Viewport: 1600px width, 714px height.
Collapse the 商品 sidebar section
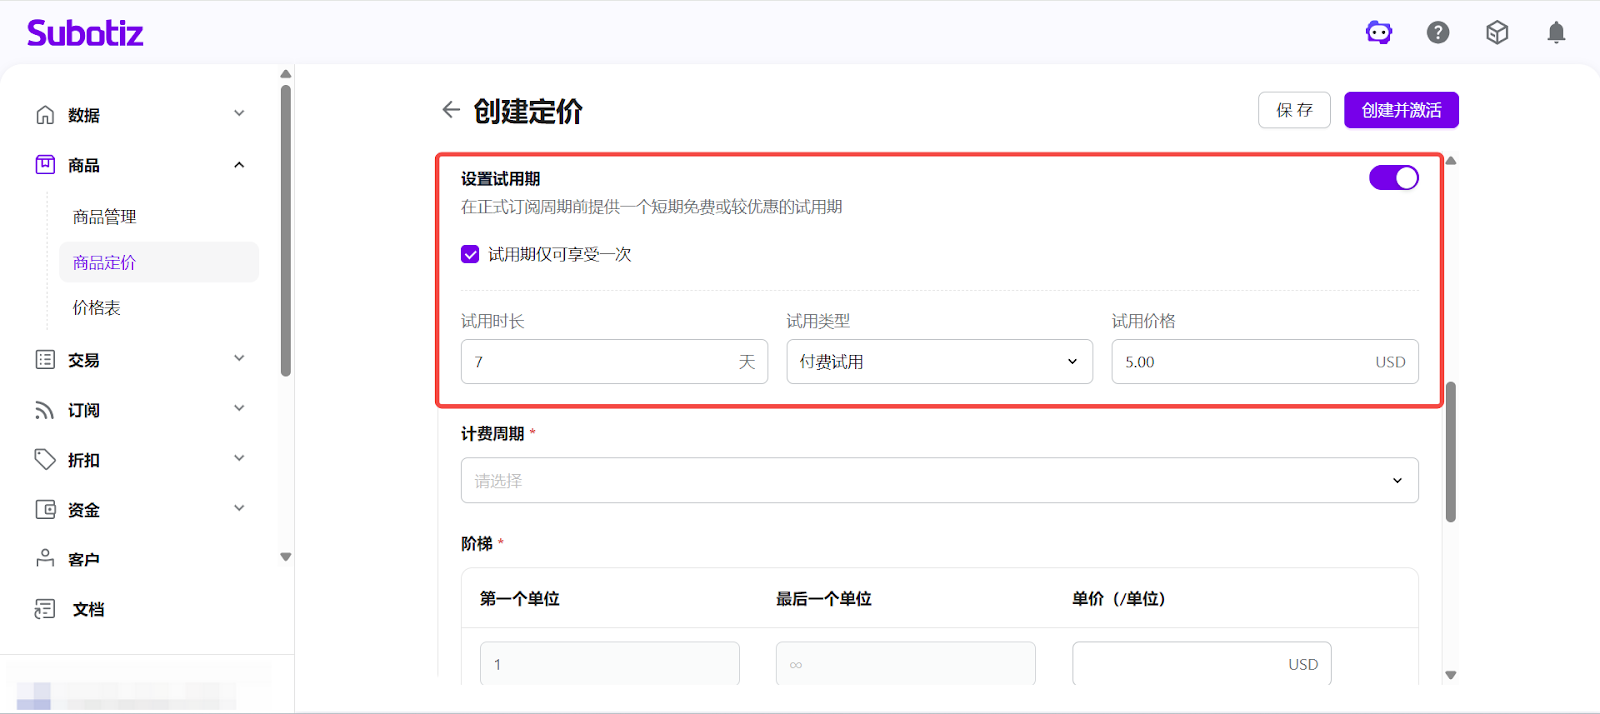[239, 165]
